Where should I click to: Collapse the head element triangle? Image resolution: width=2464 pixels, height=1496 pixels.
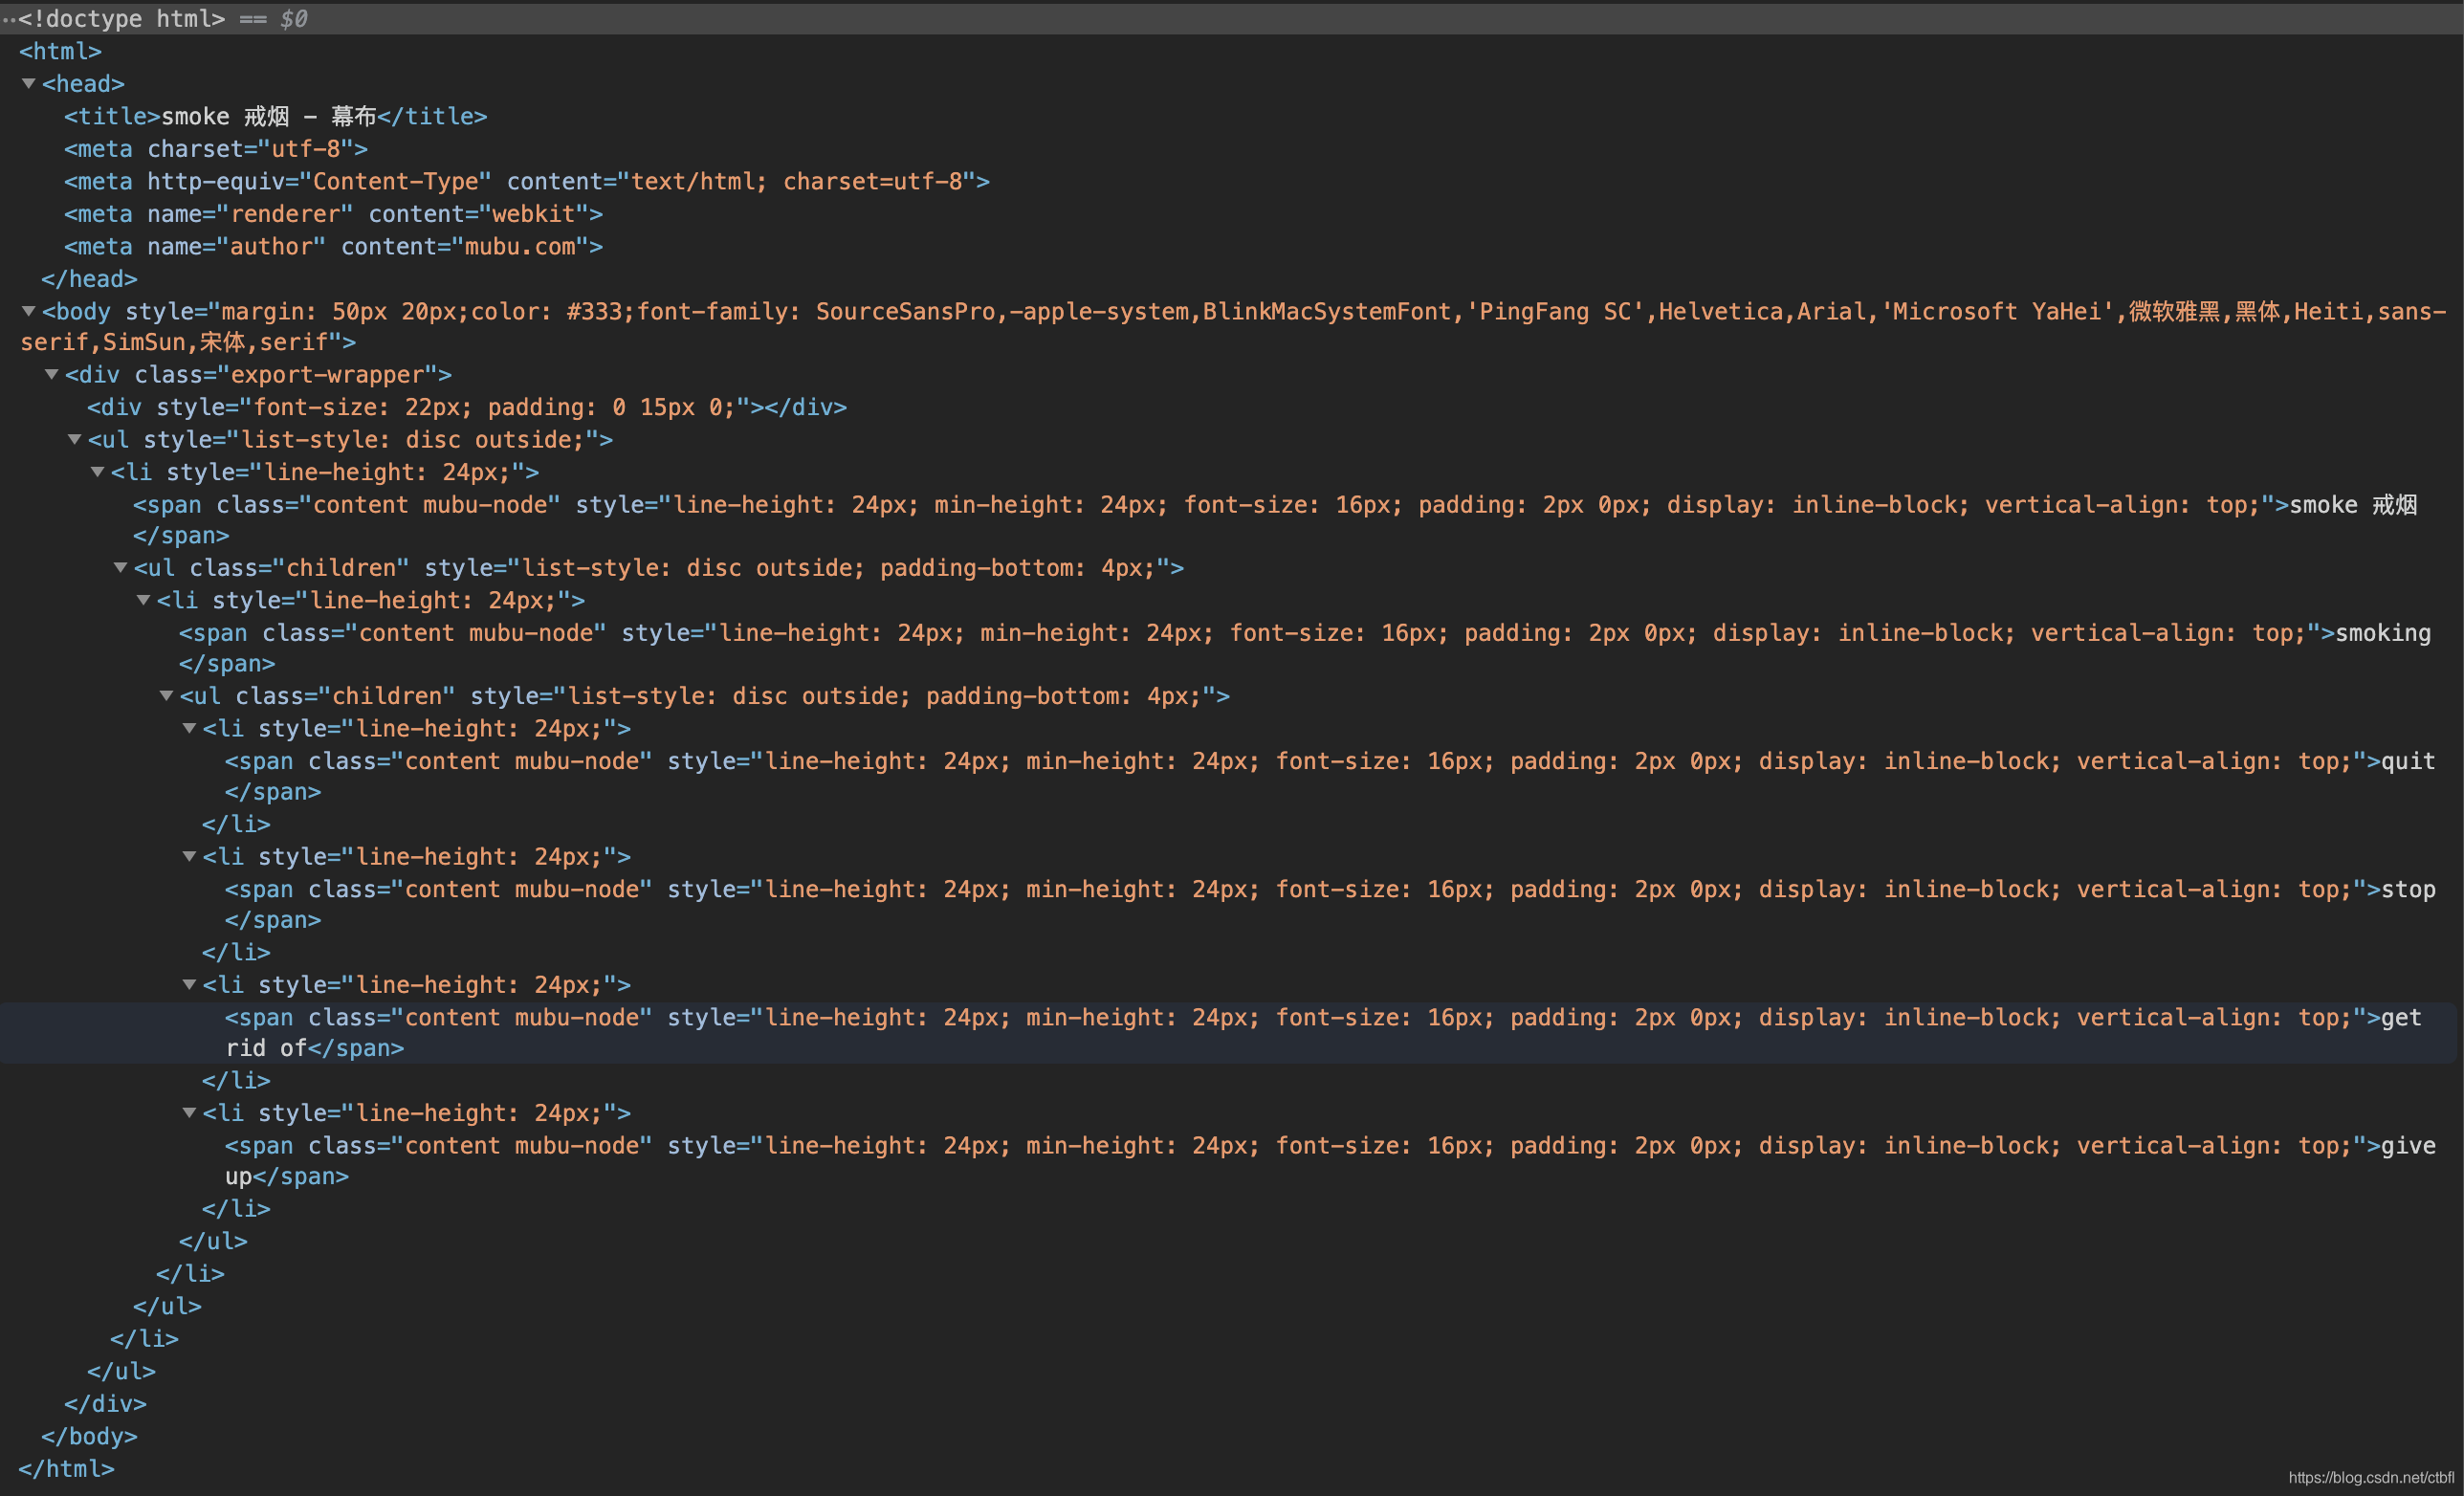[29, 84]
